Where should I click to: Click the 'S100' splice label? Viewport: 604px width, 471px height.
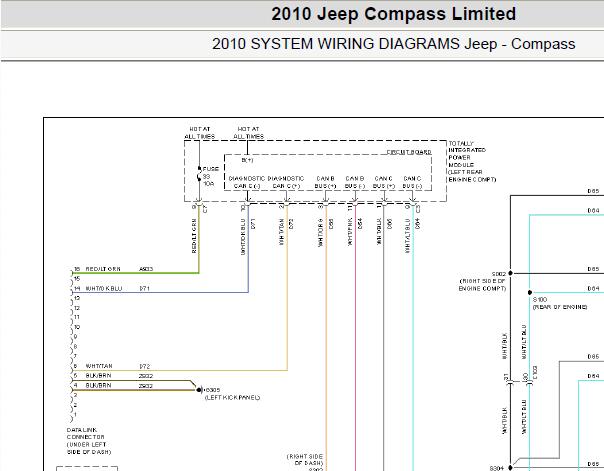click(x=540, y=299)
